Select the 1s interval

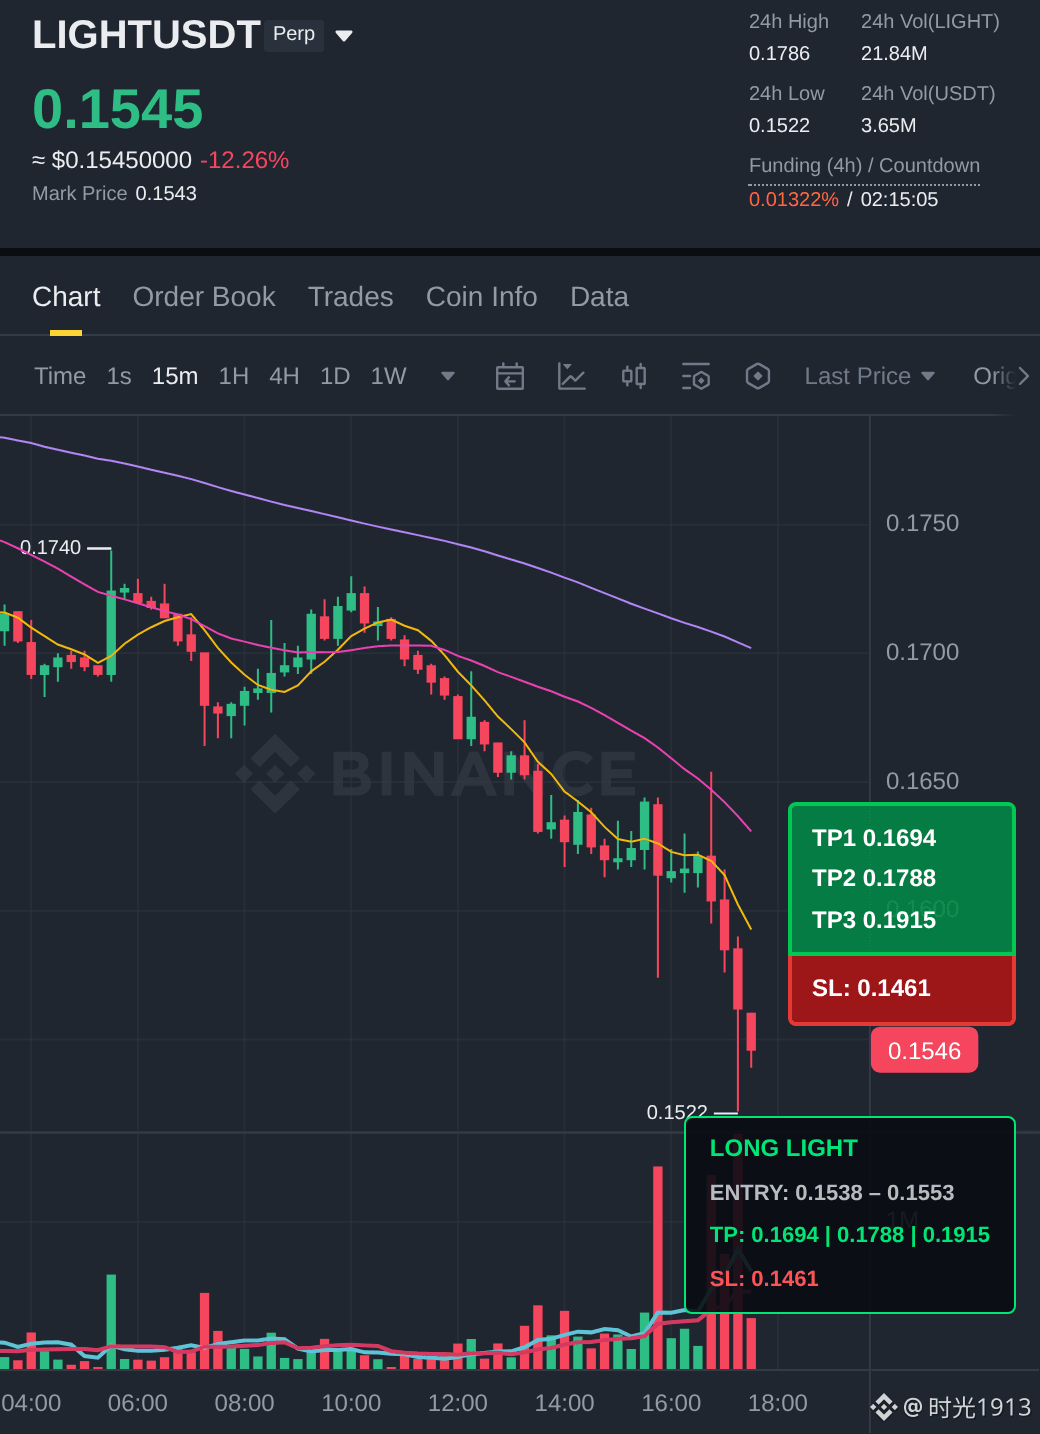pos(119,376)
